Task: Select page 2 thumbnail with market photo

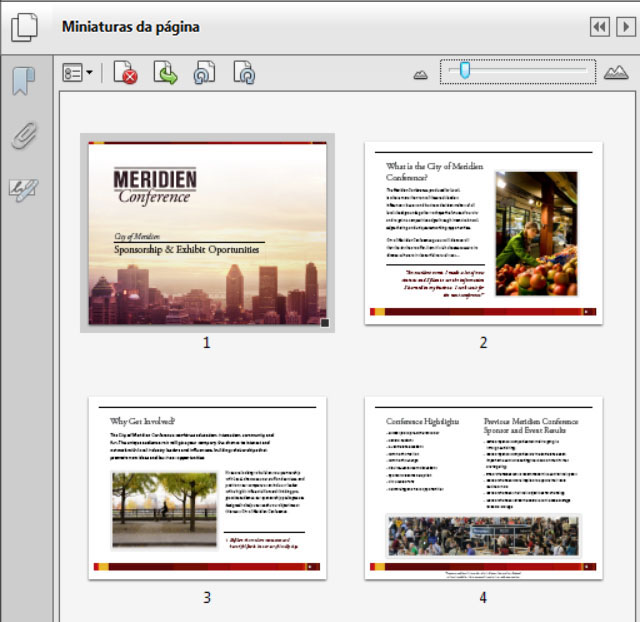Action: pos(483,233)
